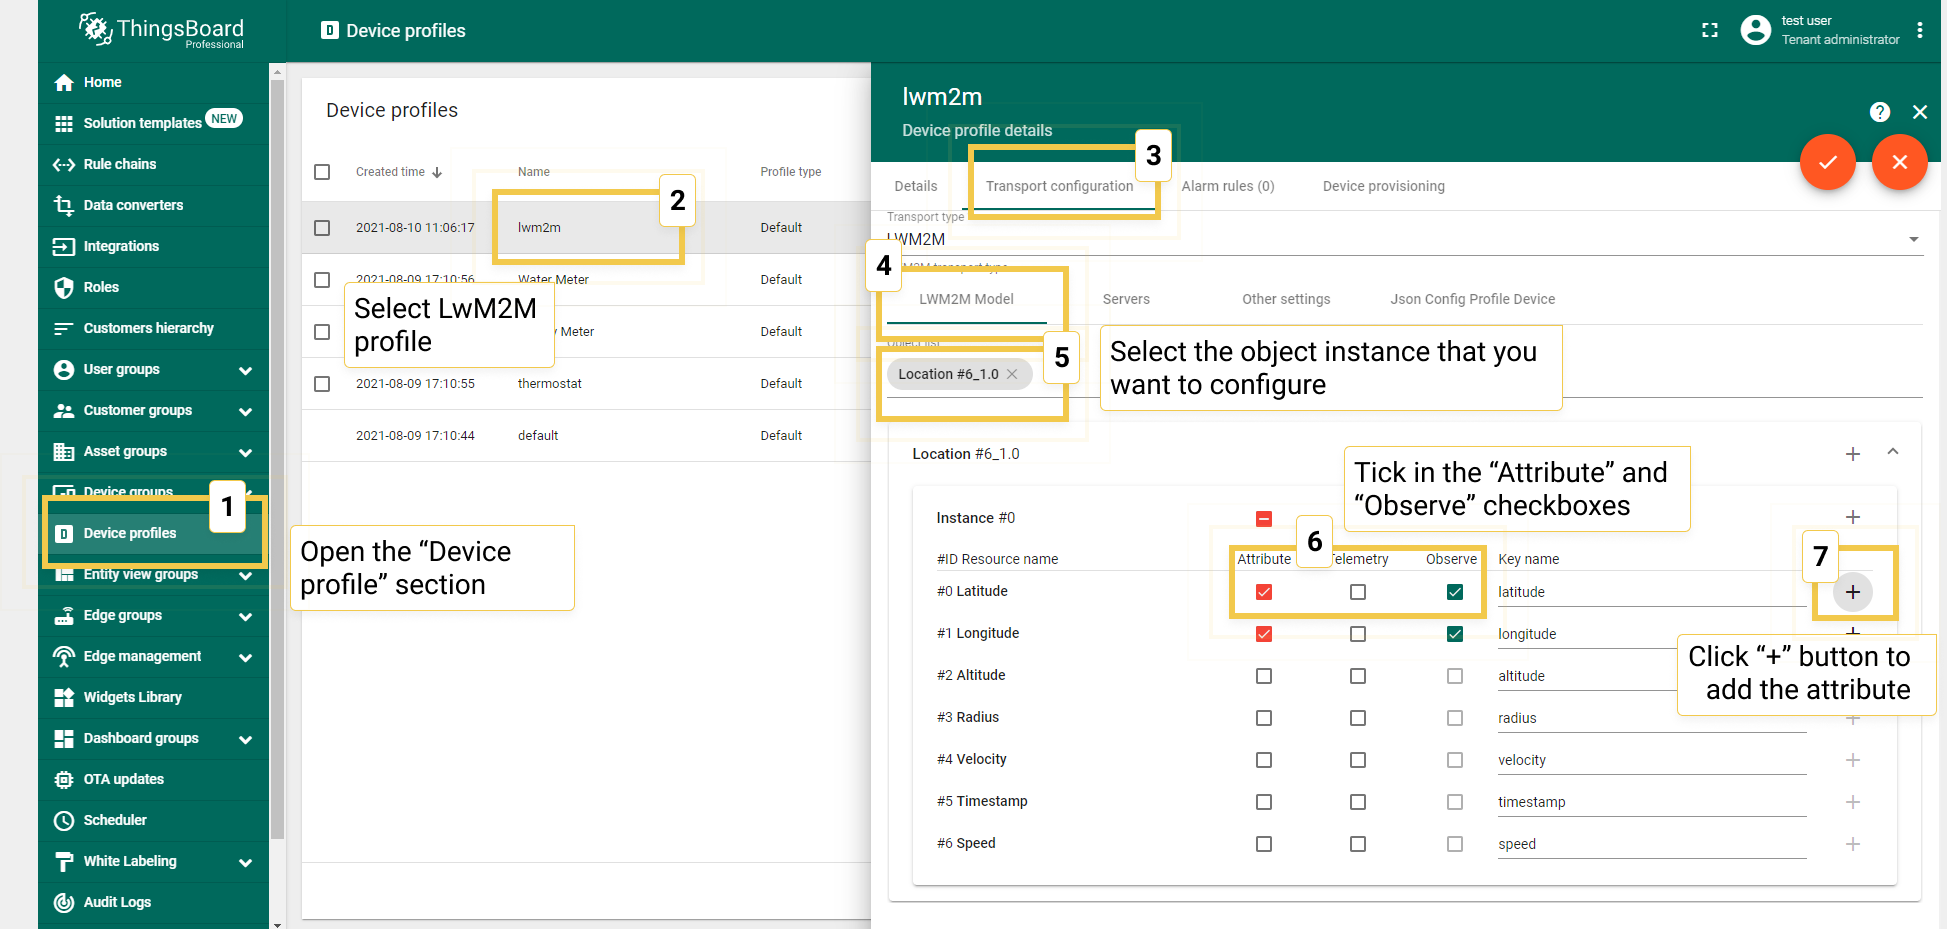
Task: Expand User groups in the sidebar
Action: coord(245,370)
